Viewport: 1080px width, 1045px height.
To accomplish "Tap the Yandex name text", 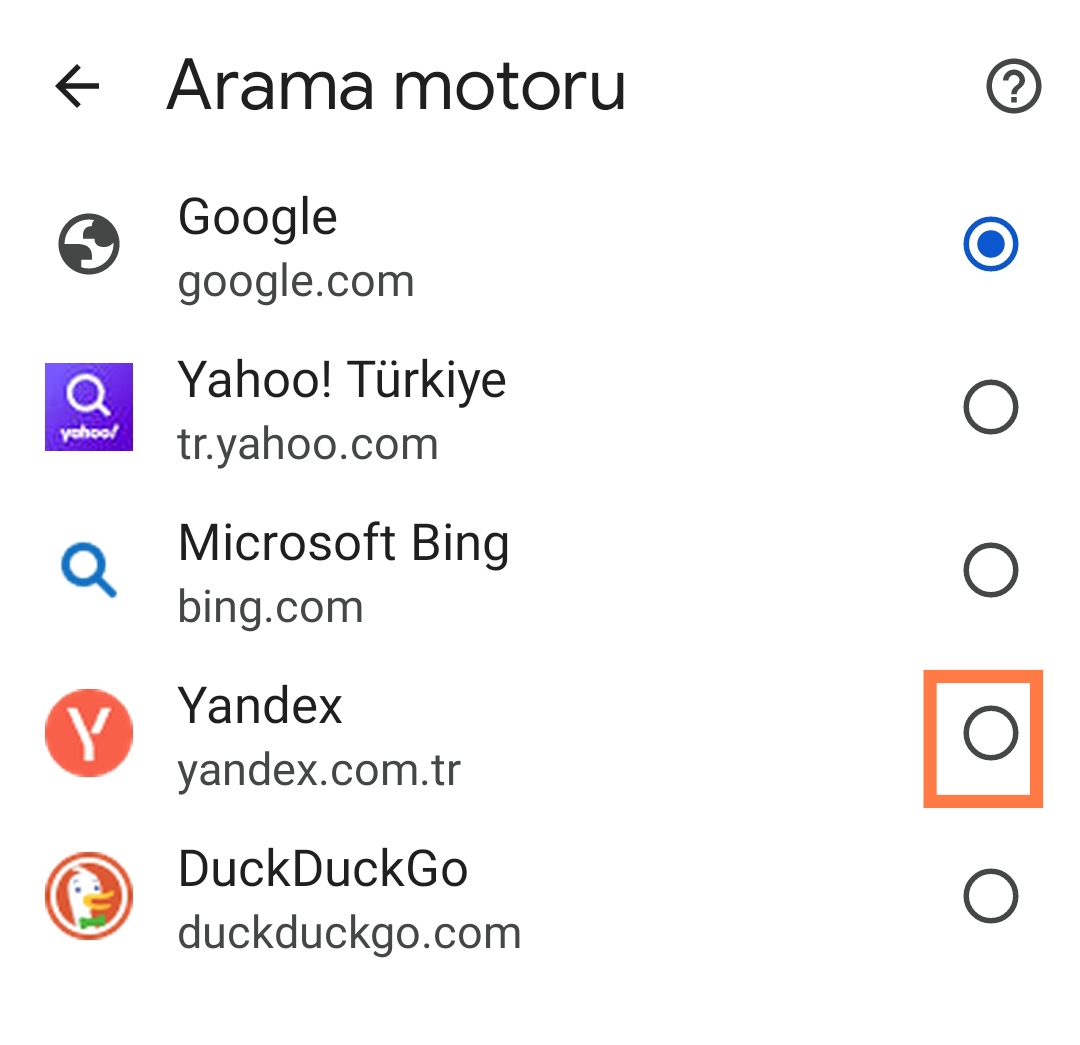I will coord(260,707).
